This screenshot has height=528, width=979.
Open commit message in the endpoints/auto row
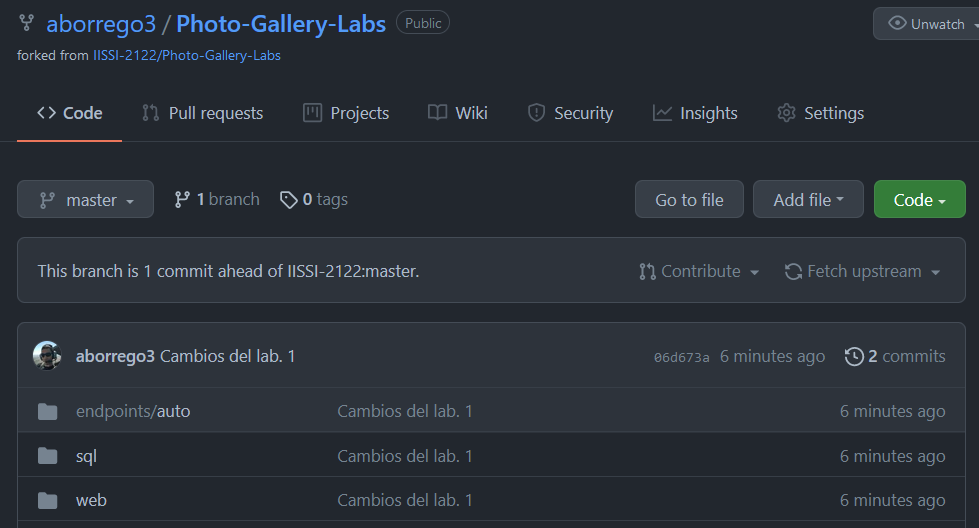click(x=405, y=411)
